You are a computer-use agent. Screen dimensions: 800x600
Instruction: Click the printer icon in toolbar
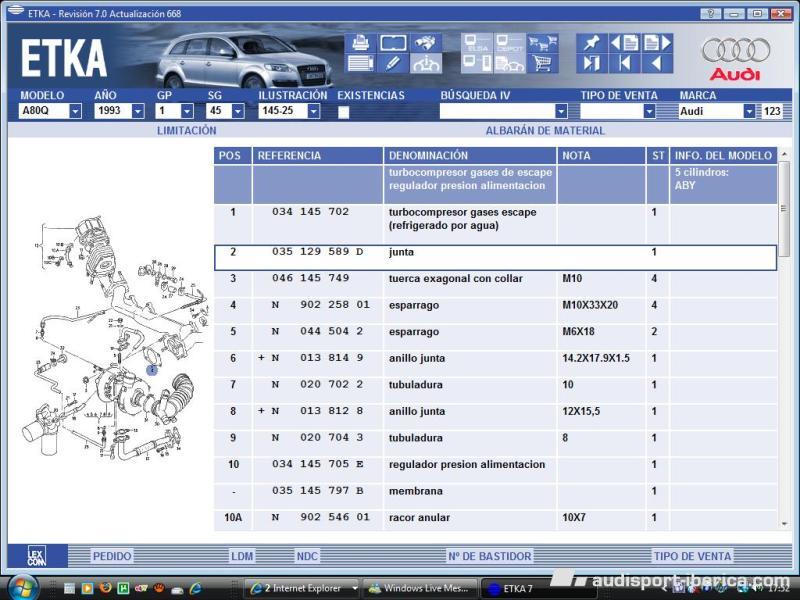360,43
